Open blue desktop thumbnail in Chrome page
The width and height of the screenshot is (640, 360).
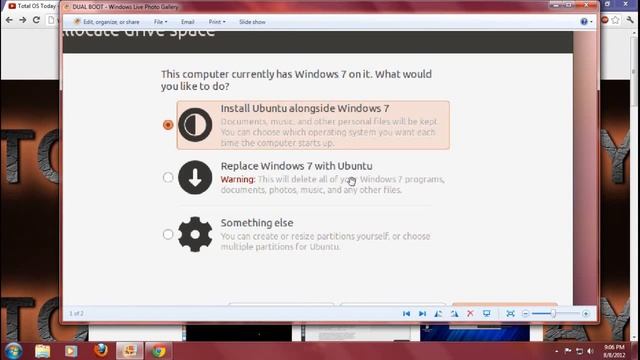coord(475,333)
